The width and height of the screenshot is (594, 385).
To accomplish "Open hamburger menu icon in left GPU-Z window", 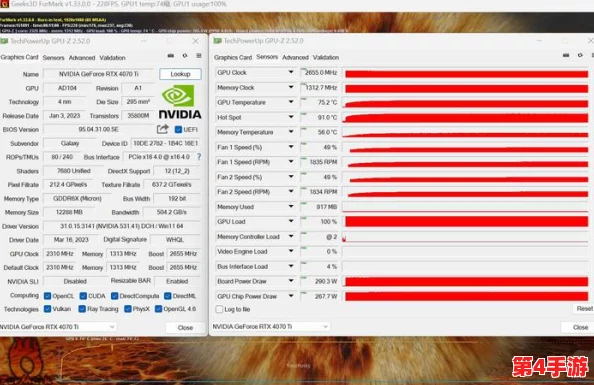I will point(199,56).
